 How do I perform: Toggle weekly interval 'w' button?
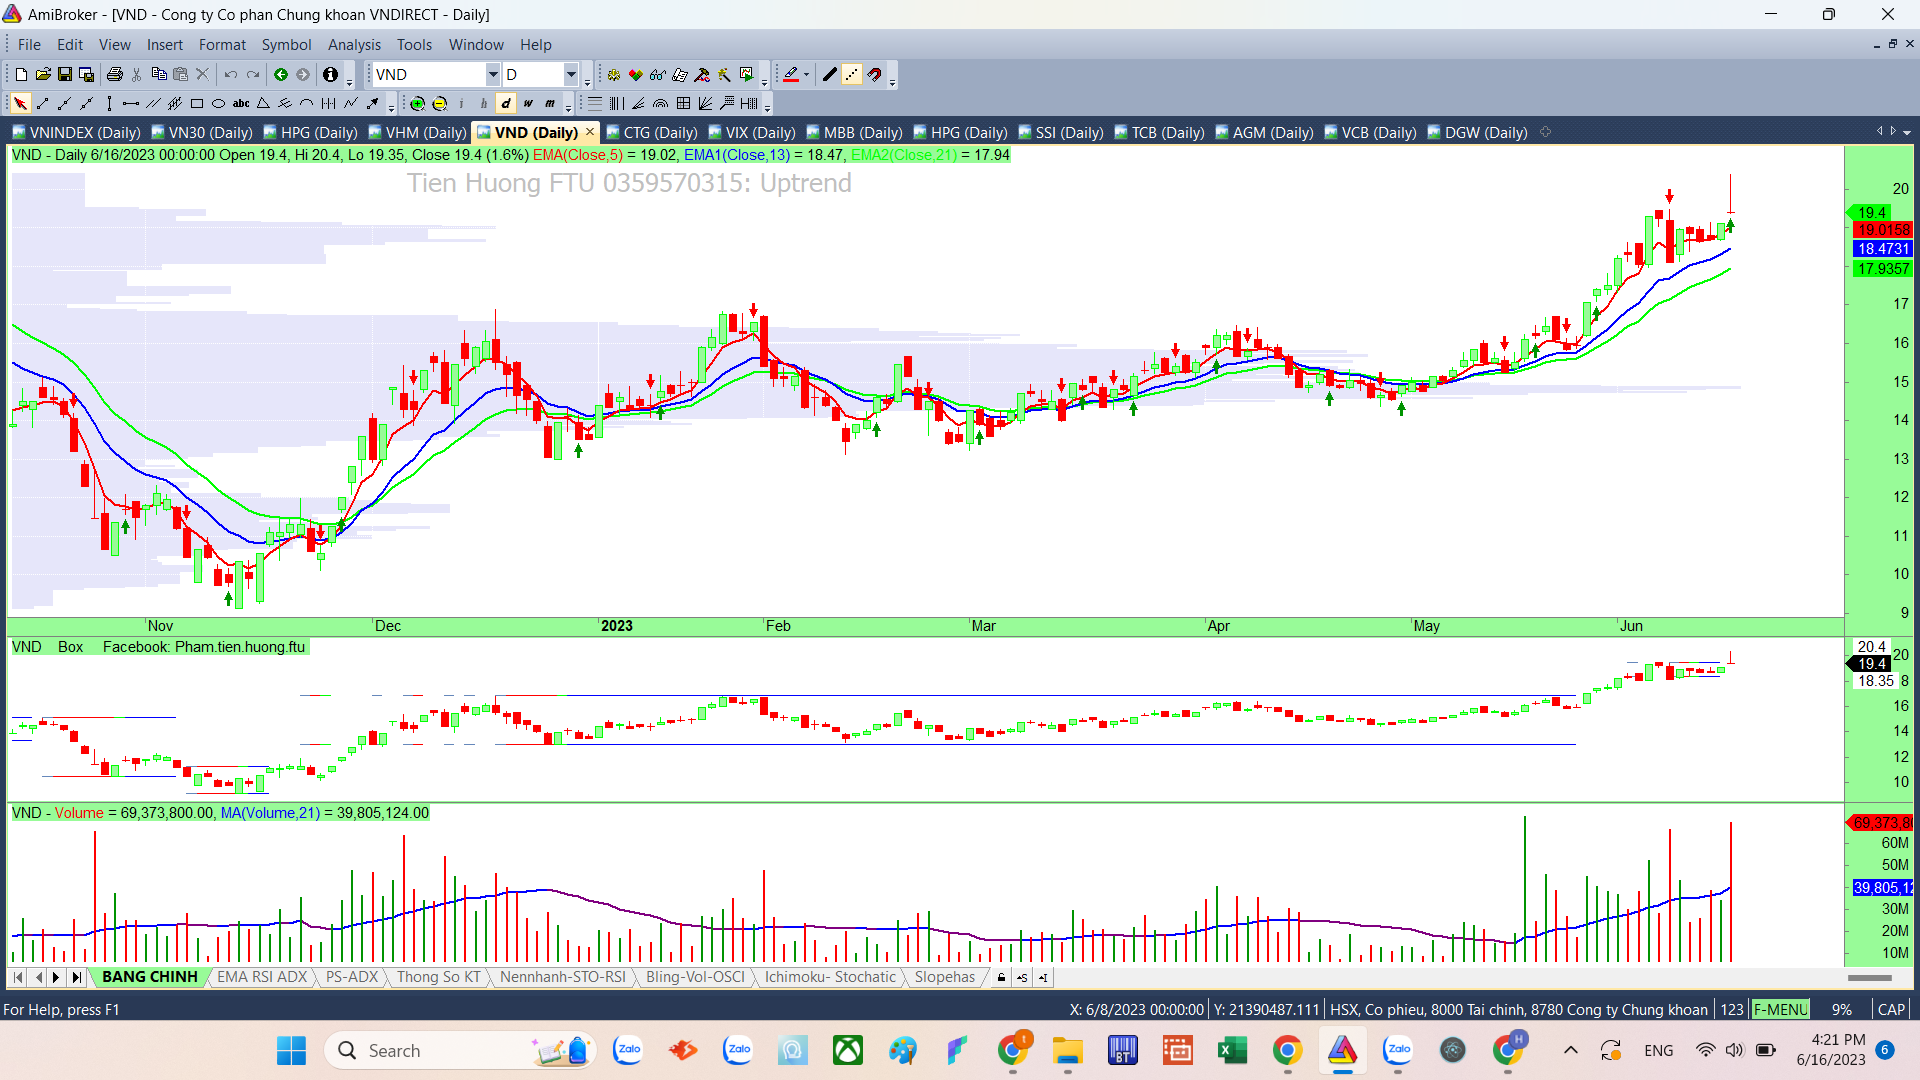pos(528,104)
